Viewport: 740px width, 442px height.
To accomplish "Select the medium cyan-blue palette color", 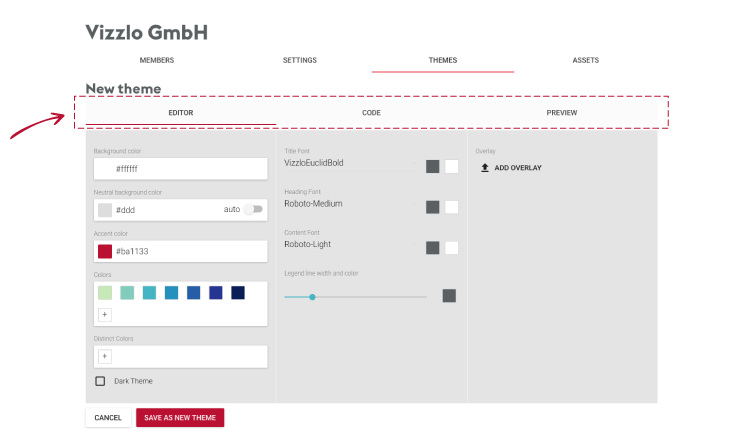I will [x=171, y=292].
